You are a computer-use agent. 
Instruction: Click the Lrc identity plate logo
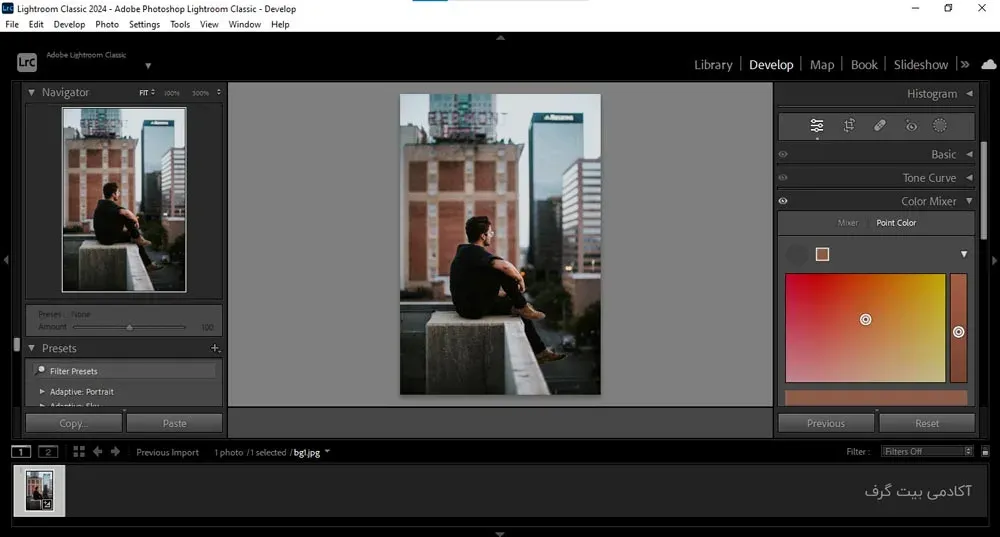pos(27,62)
